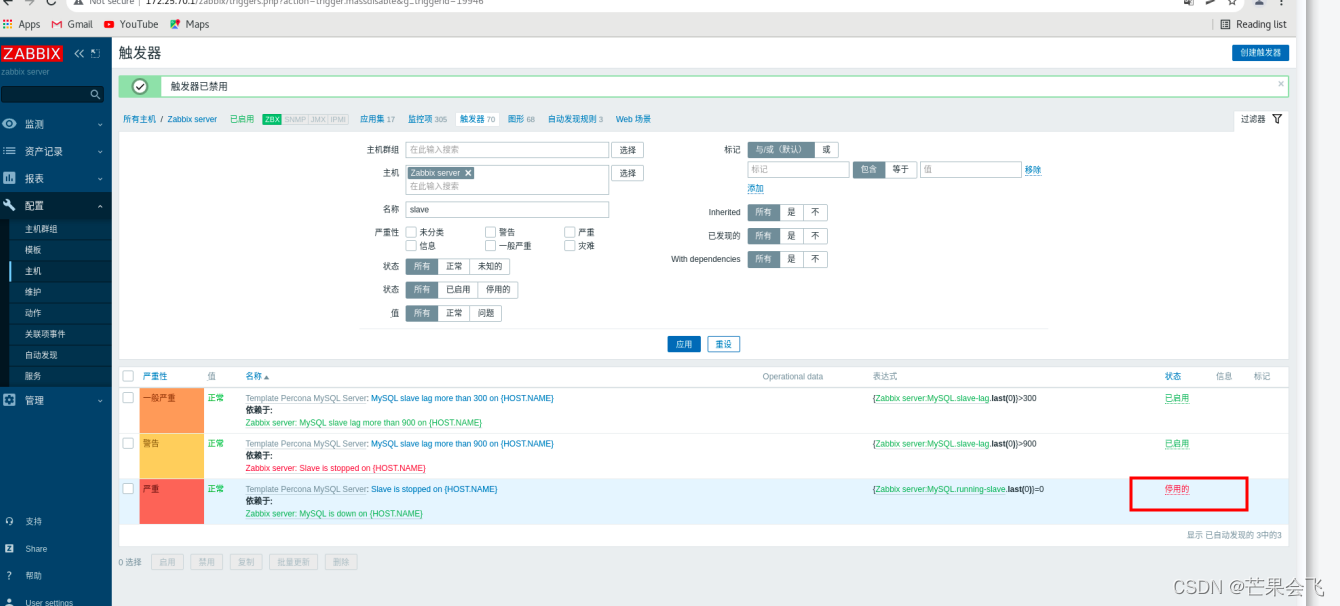Viewport: 1340px width, 606px height.
Task: Click the 主机群组 search input
Action: (x=507, y=150)
